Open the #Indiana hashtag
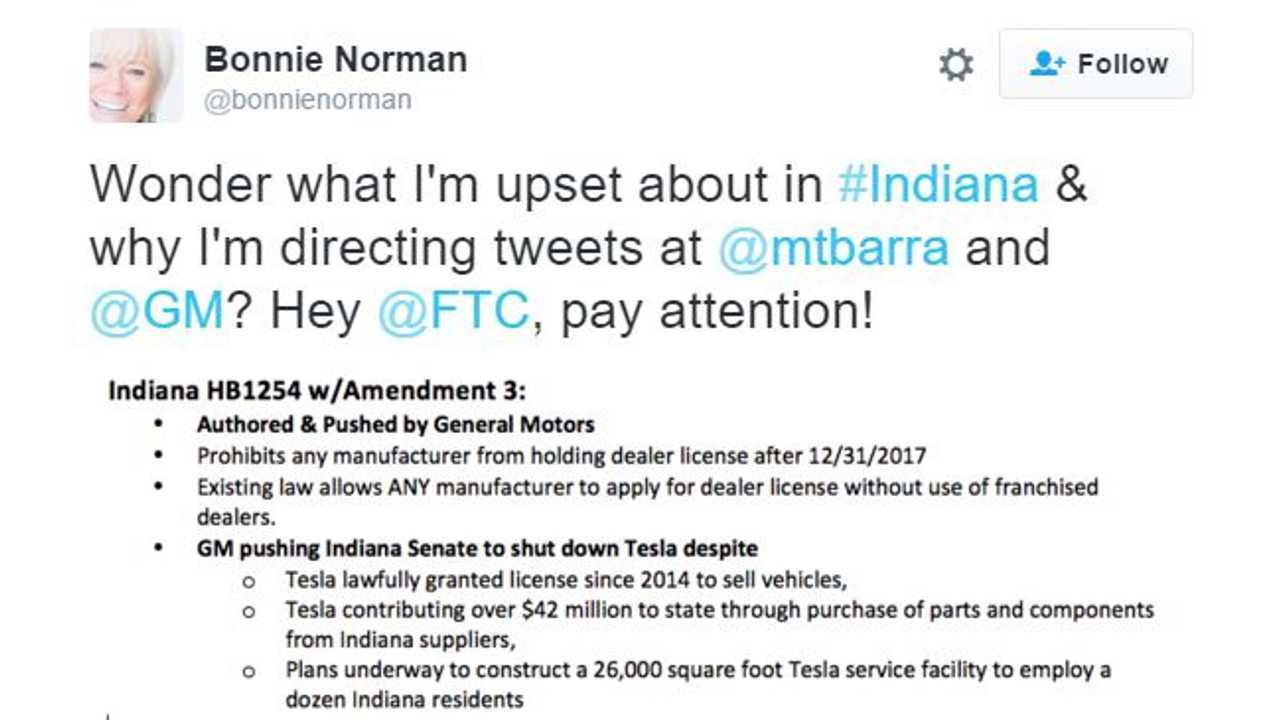The width and height of the screenshot is (1280, 720). [938, 184]
